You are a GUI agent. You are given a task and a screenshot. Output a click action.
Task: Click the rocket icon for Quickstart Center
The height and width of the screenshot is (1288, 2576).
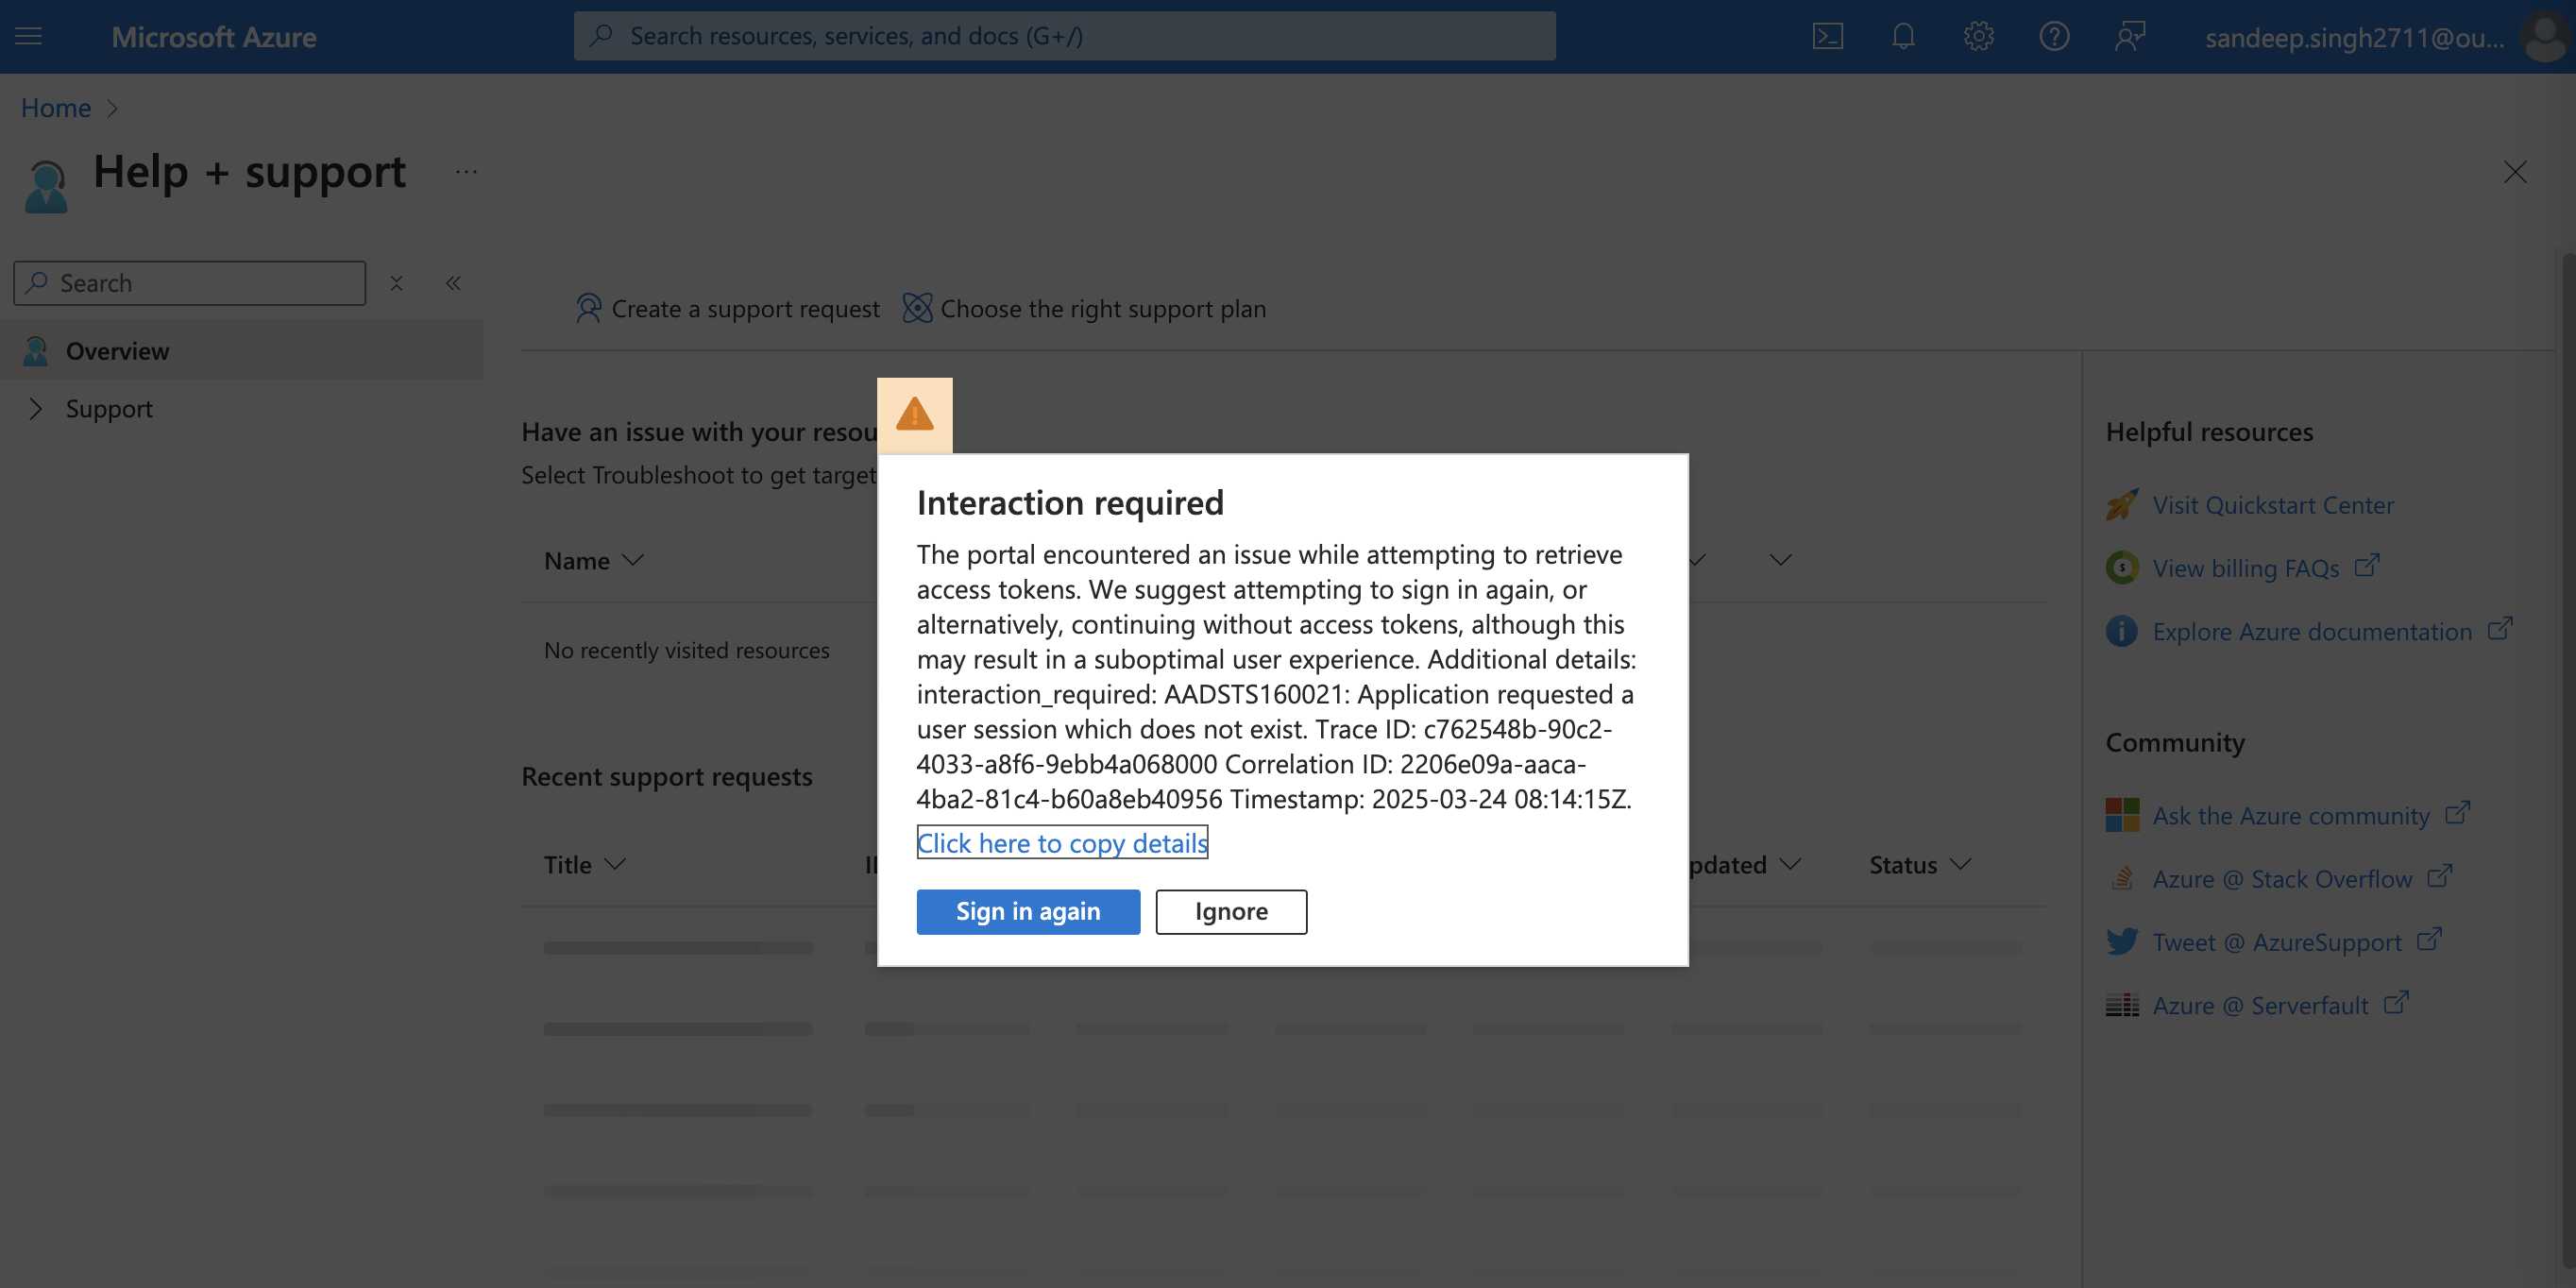point(2122,504)
